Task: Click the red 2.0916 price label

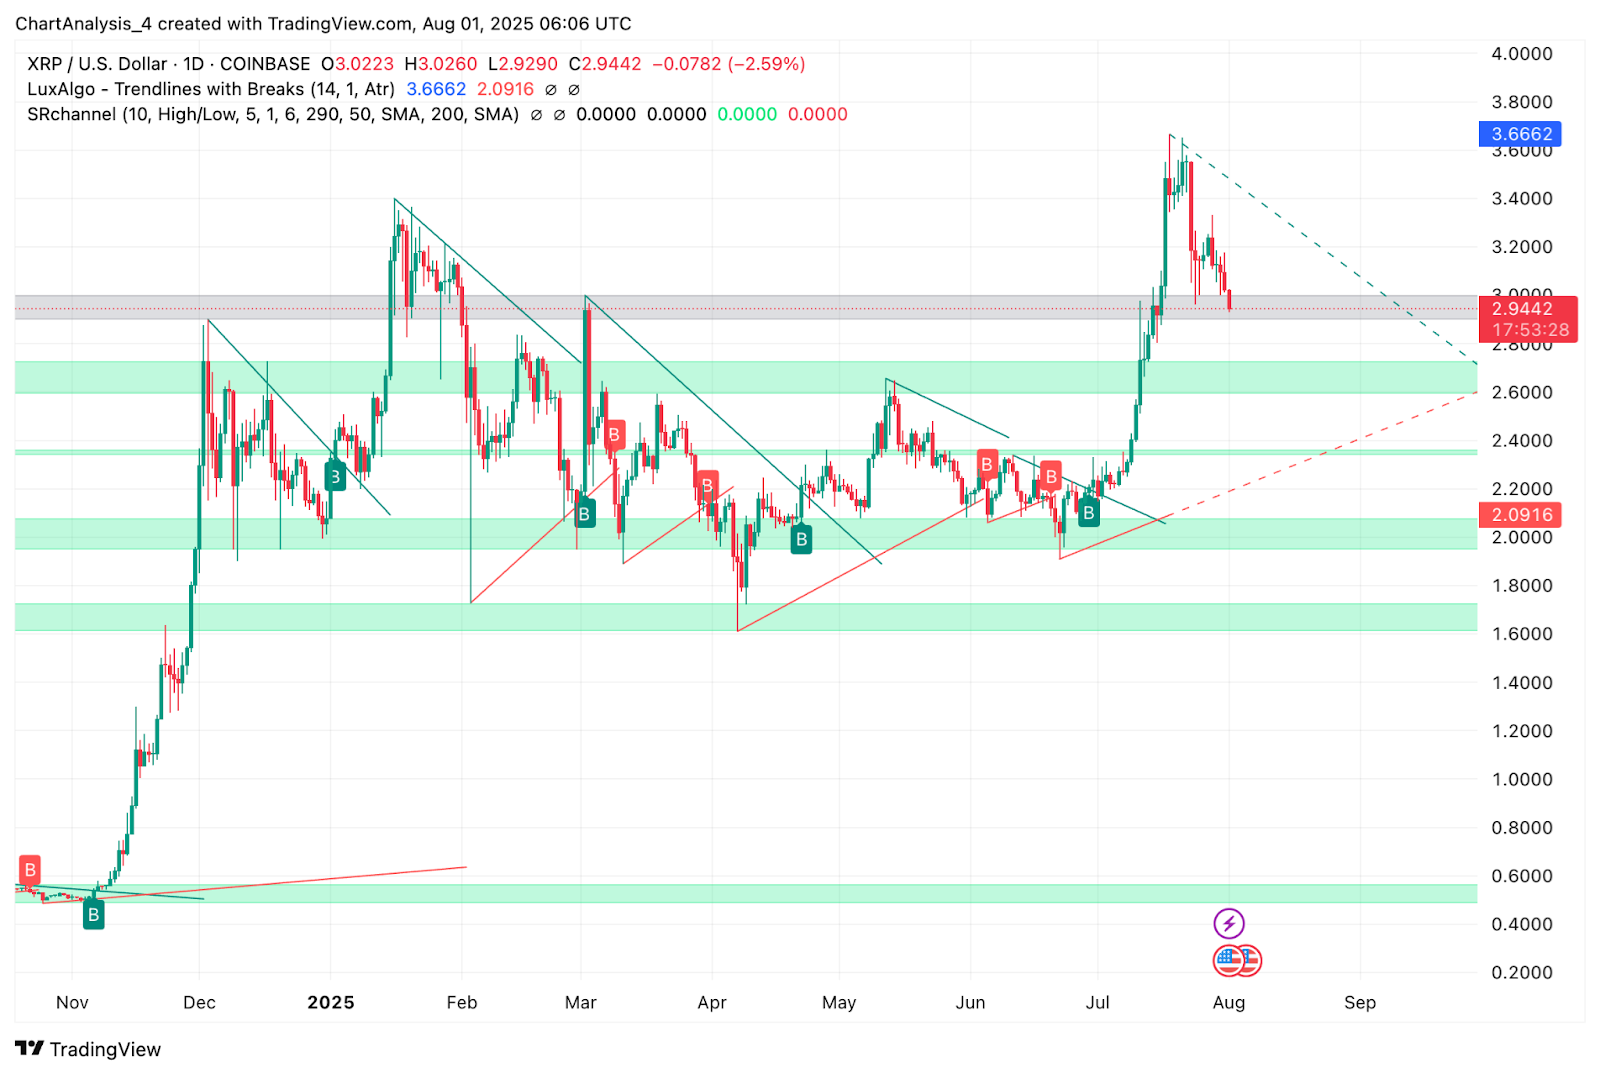Action: point(1520,515)
